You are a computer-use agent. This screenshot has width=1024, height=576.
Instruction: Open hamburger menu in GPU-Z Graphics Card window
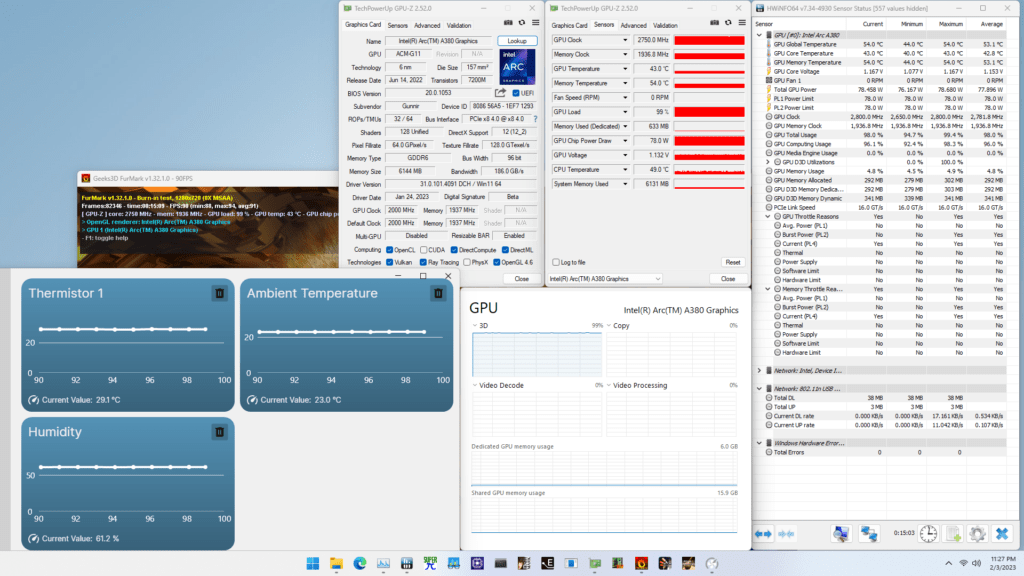tap(536, 23)
